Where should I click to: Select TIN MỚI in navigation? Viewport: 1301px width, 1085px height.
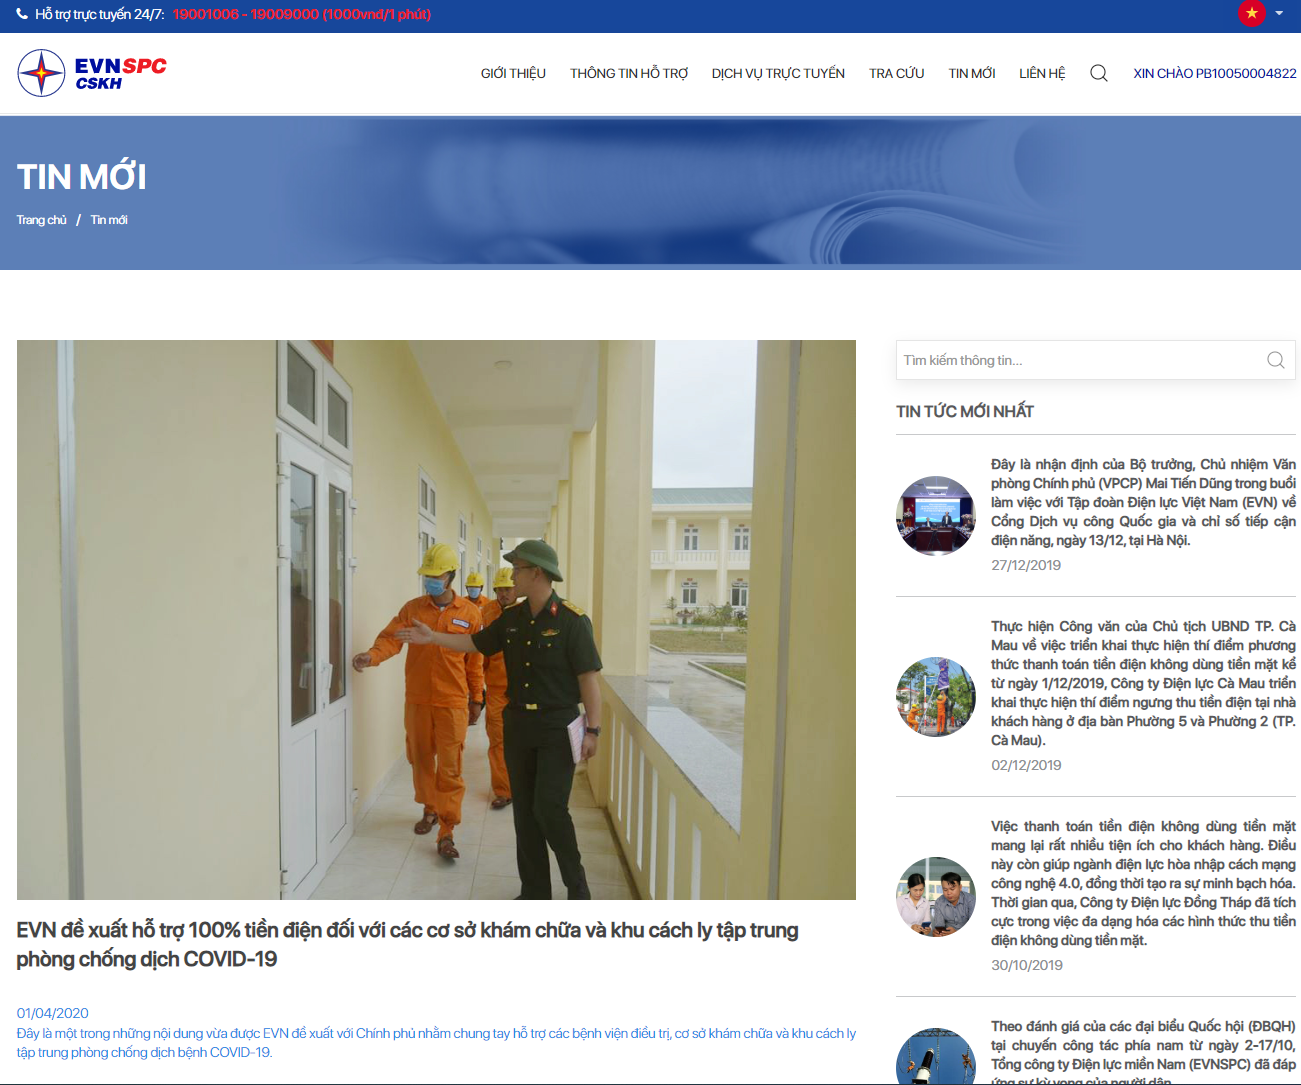click(x=971, y=73)
